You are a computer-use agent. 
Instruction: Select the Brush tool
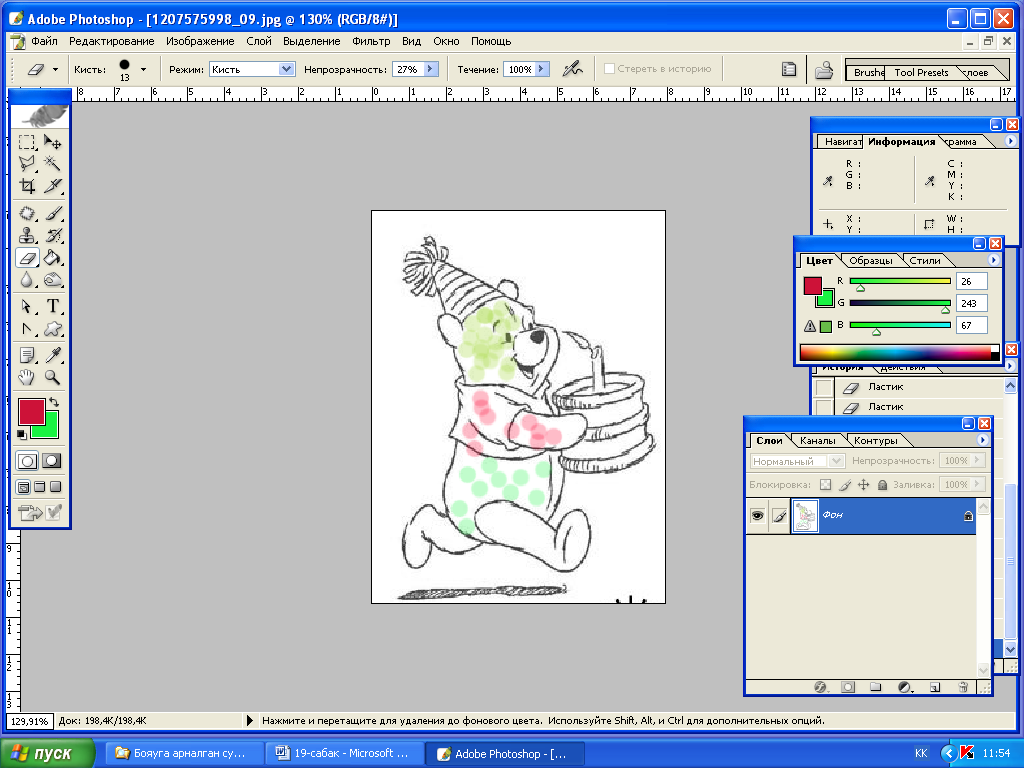coord(52,214)
